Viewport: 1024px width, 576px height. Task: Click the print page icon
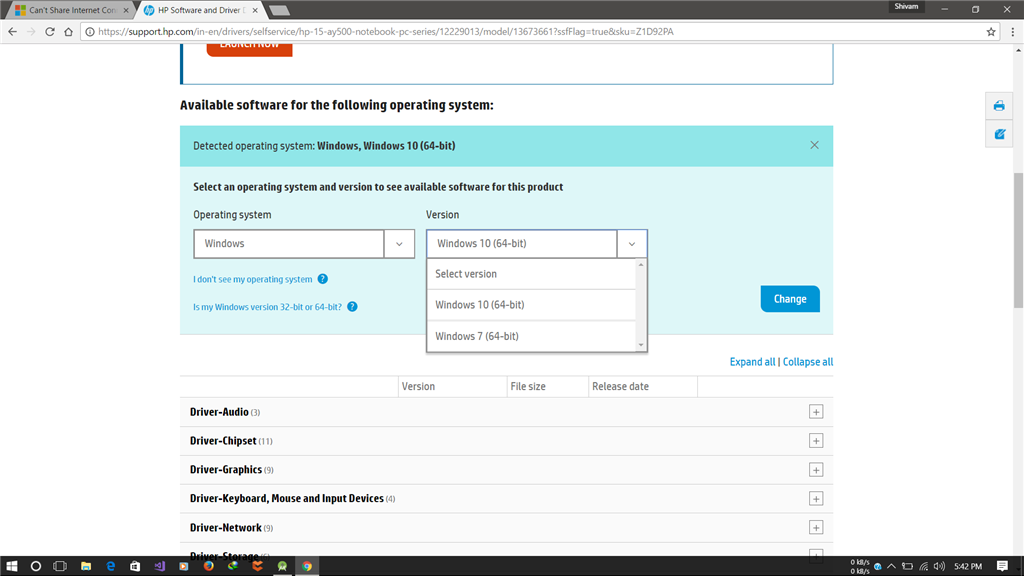point(999,106)
